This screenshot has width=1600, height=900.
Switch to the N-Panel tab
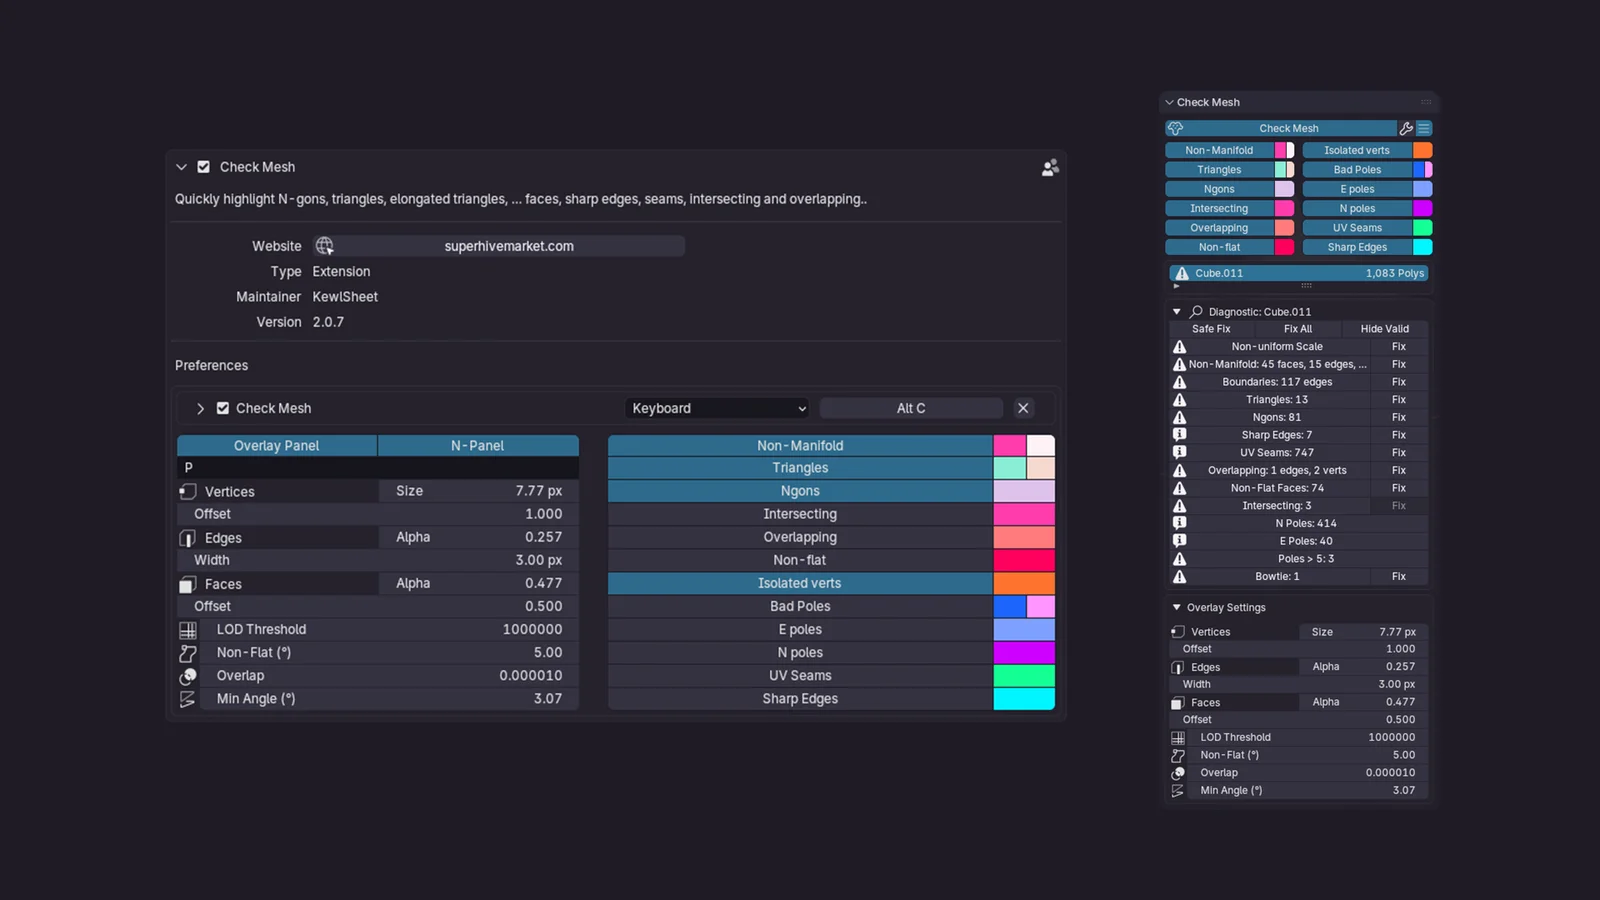click(x=478, y=445)
